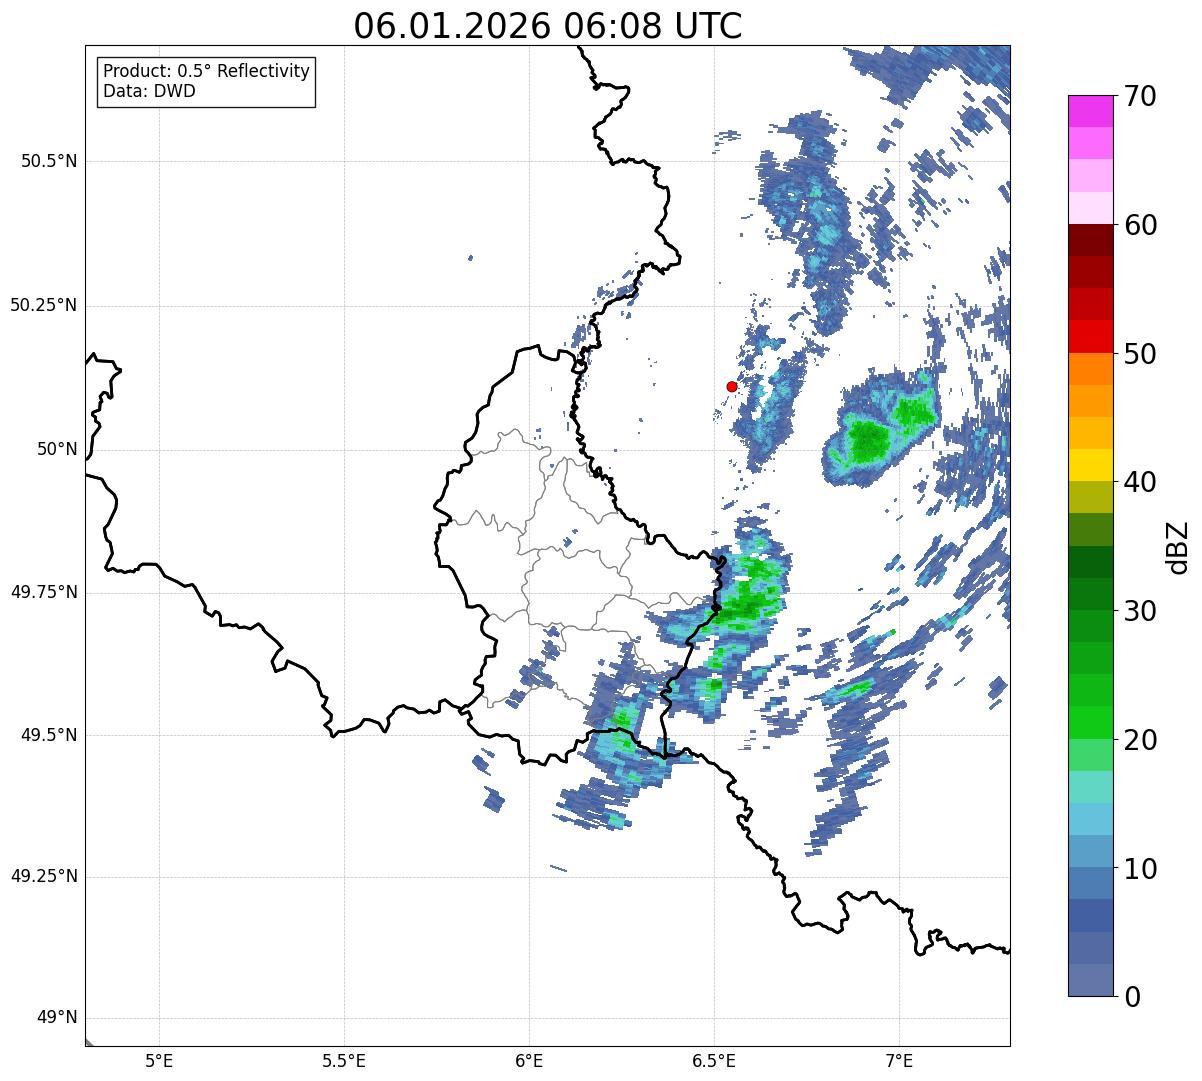Viewport: 1202px width, 1081px height.
Task: Click the title '06.01.2026 06:08 UTC'
Action: [548, 26]
